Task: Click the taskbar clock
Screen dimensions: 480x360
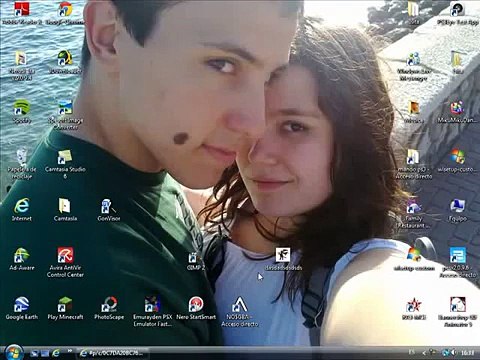Action: click(x=468, y=352)
